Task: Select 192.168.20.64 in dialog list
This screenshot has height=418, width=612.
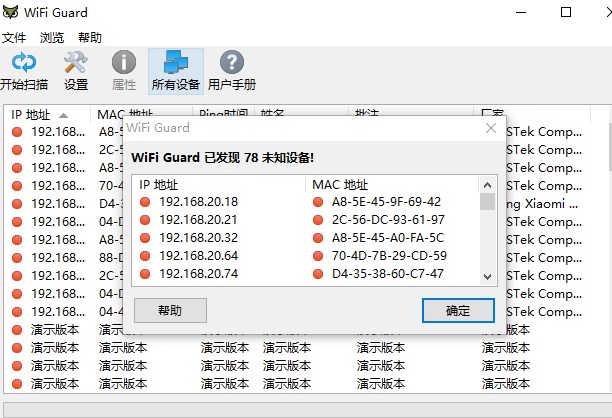Action: point(199,256)
